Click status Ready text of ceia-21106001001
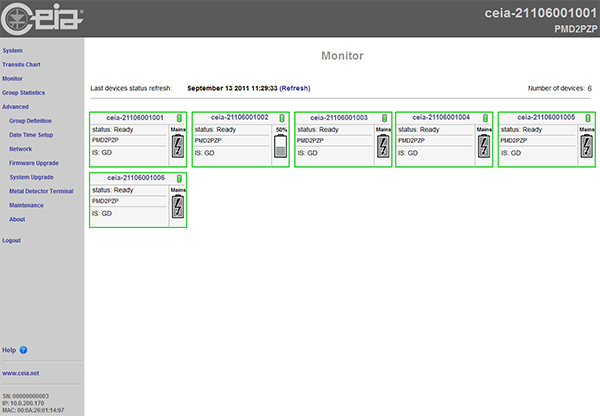The width and height of the screenshot is (600, 416). pyautogui.click(x=112, y=130)
